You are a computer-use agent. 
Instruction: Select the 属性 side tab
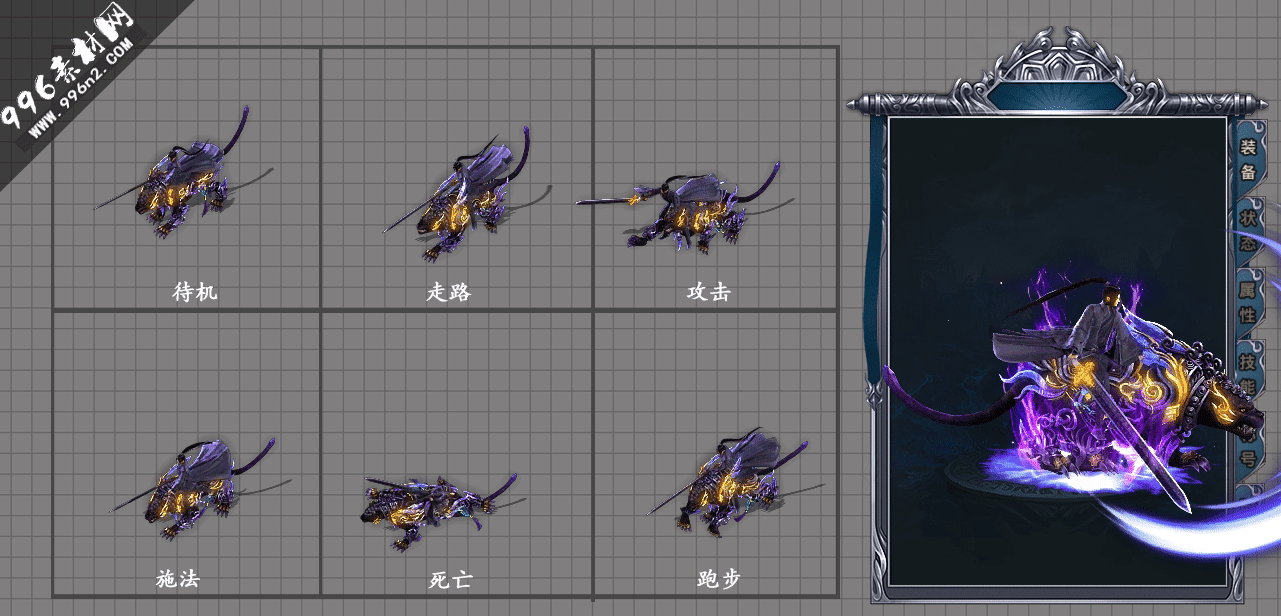click(1248, 302)
